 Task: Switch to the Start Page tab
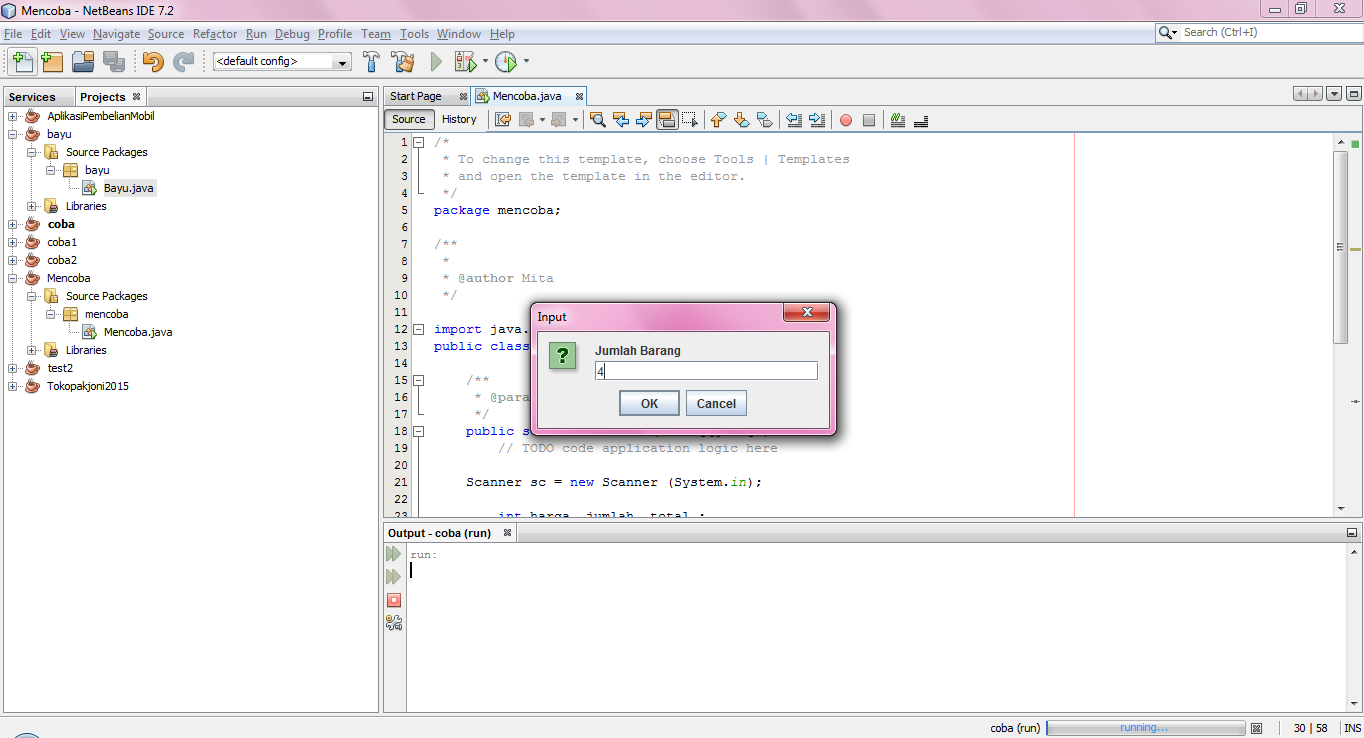tap(418, 96)
